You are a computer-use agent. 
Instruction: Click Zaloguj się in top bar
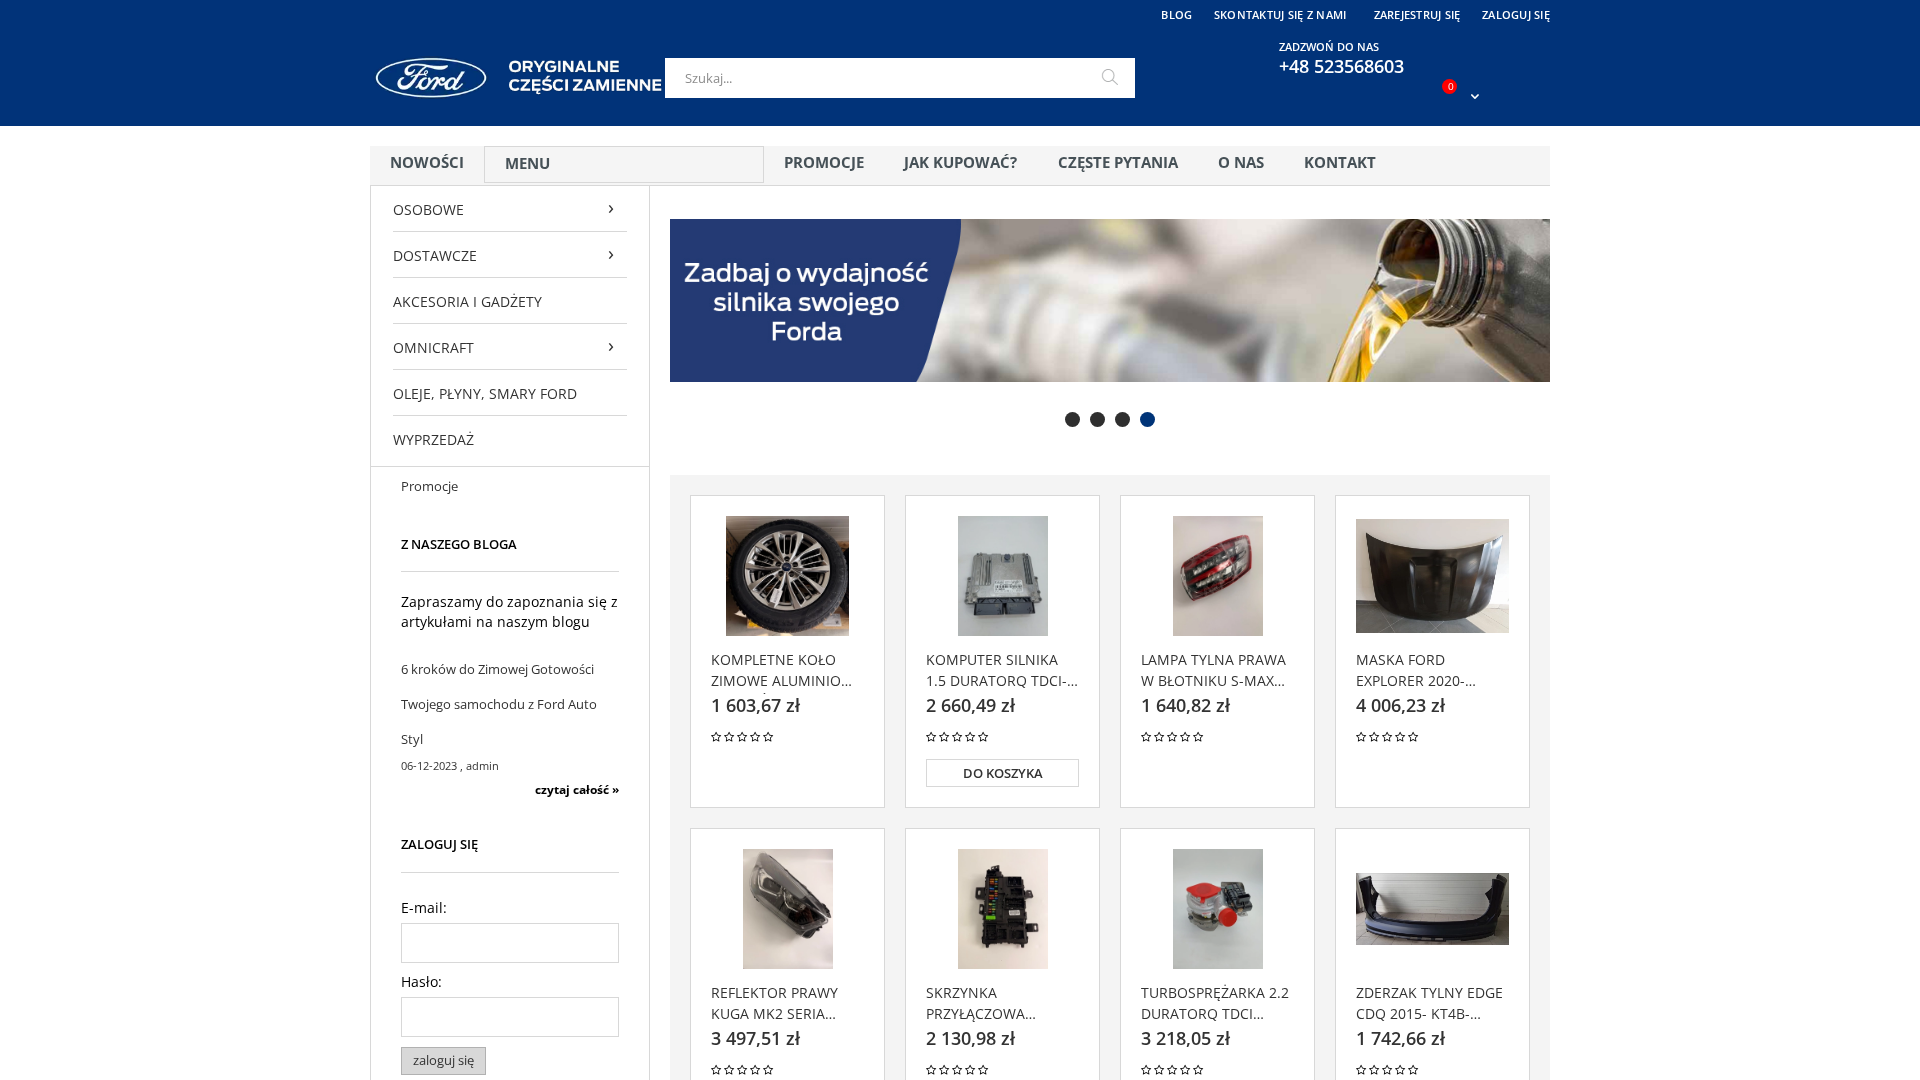point(1515,15)
